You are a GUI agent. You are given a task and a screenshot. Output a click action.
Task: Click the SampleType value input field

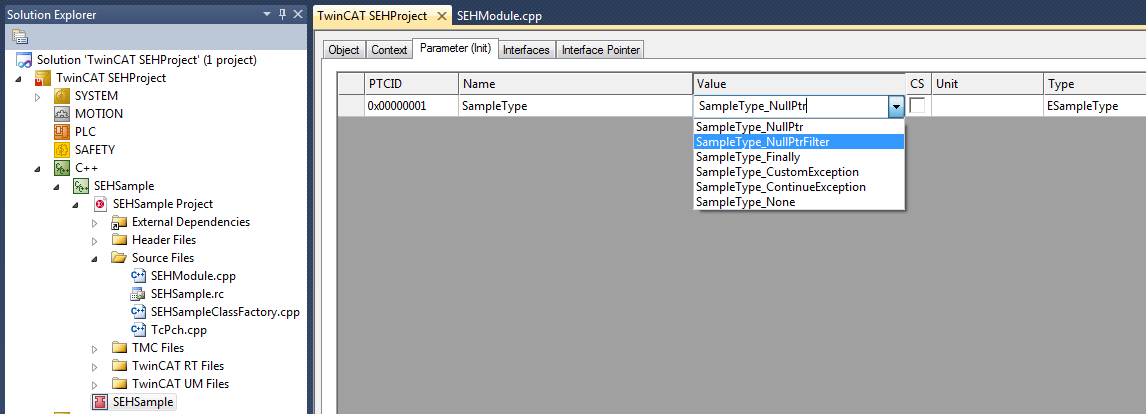791,107
